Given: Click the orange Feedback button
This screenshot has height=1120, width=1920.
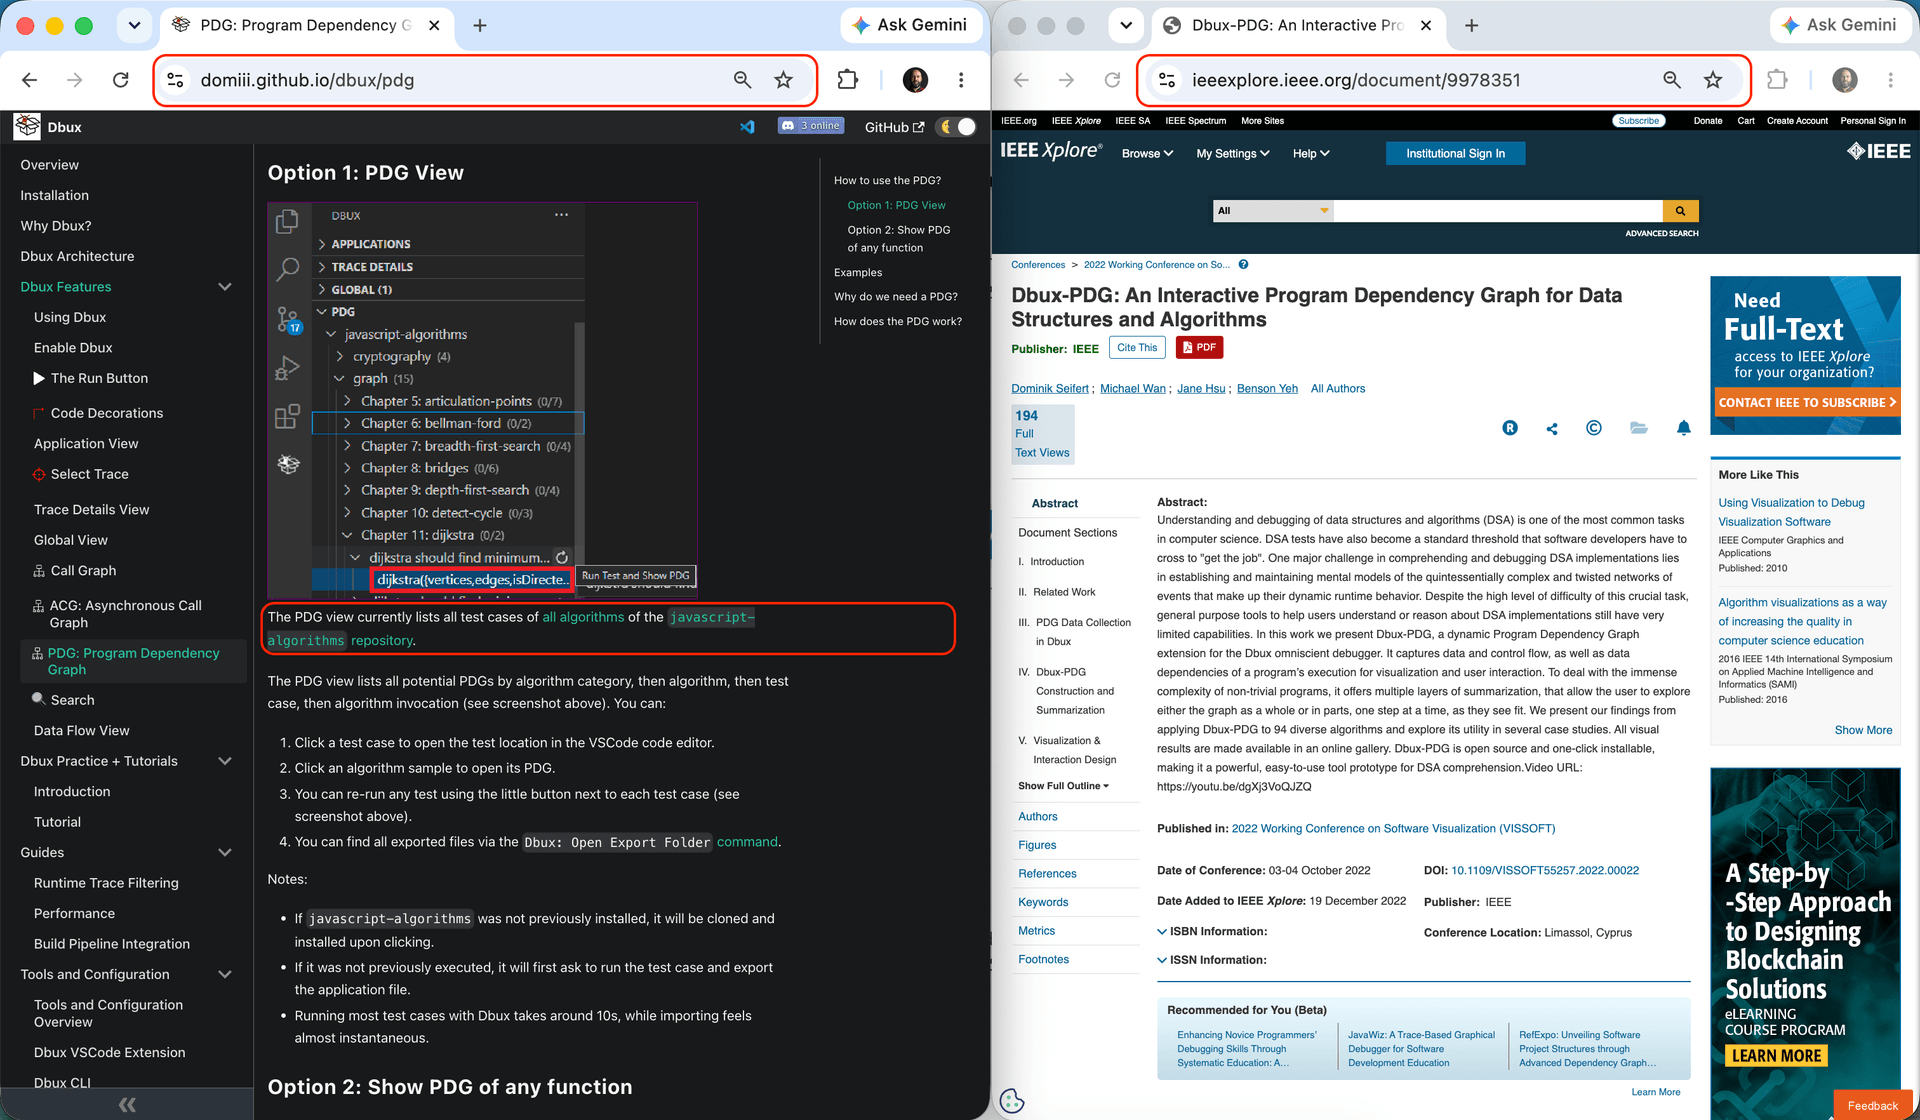Looking at the screenshot, I should [x=1872, y=1105].
